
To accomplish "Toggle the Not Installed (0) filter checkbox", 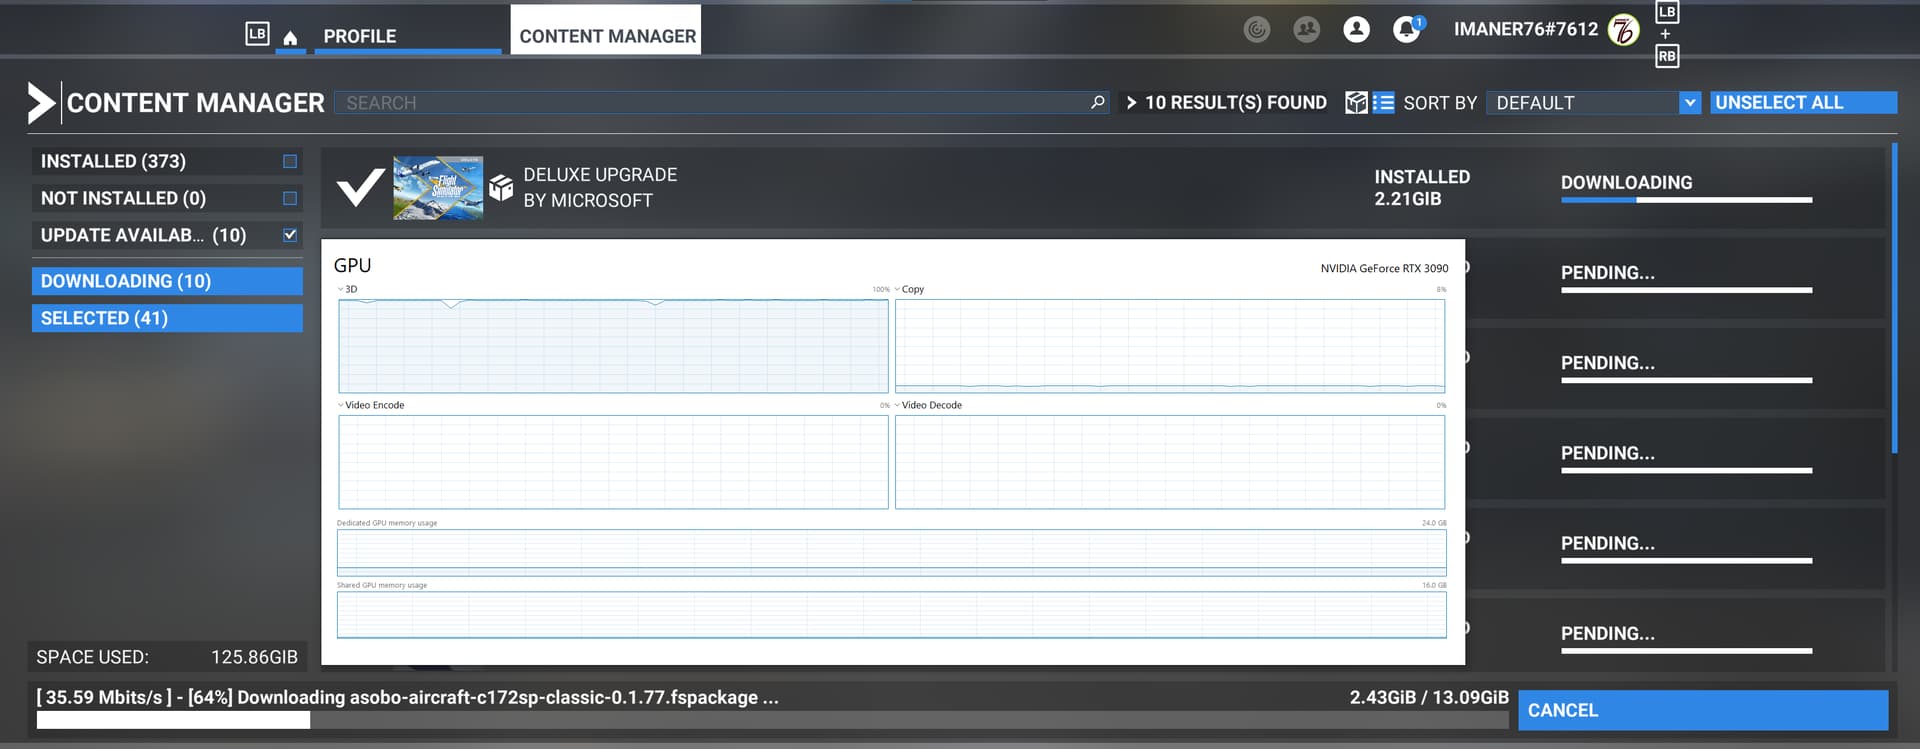I will coord(290,198).
